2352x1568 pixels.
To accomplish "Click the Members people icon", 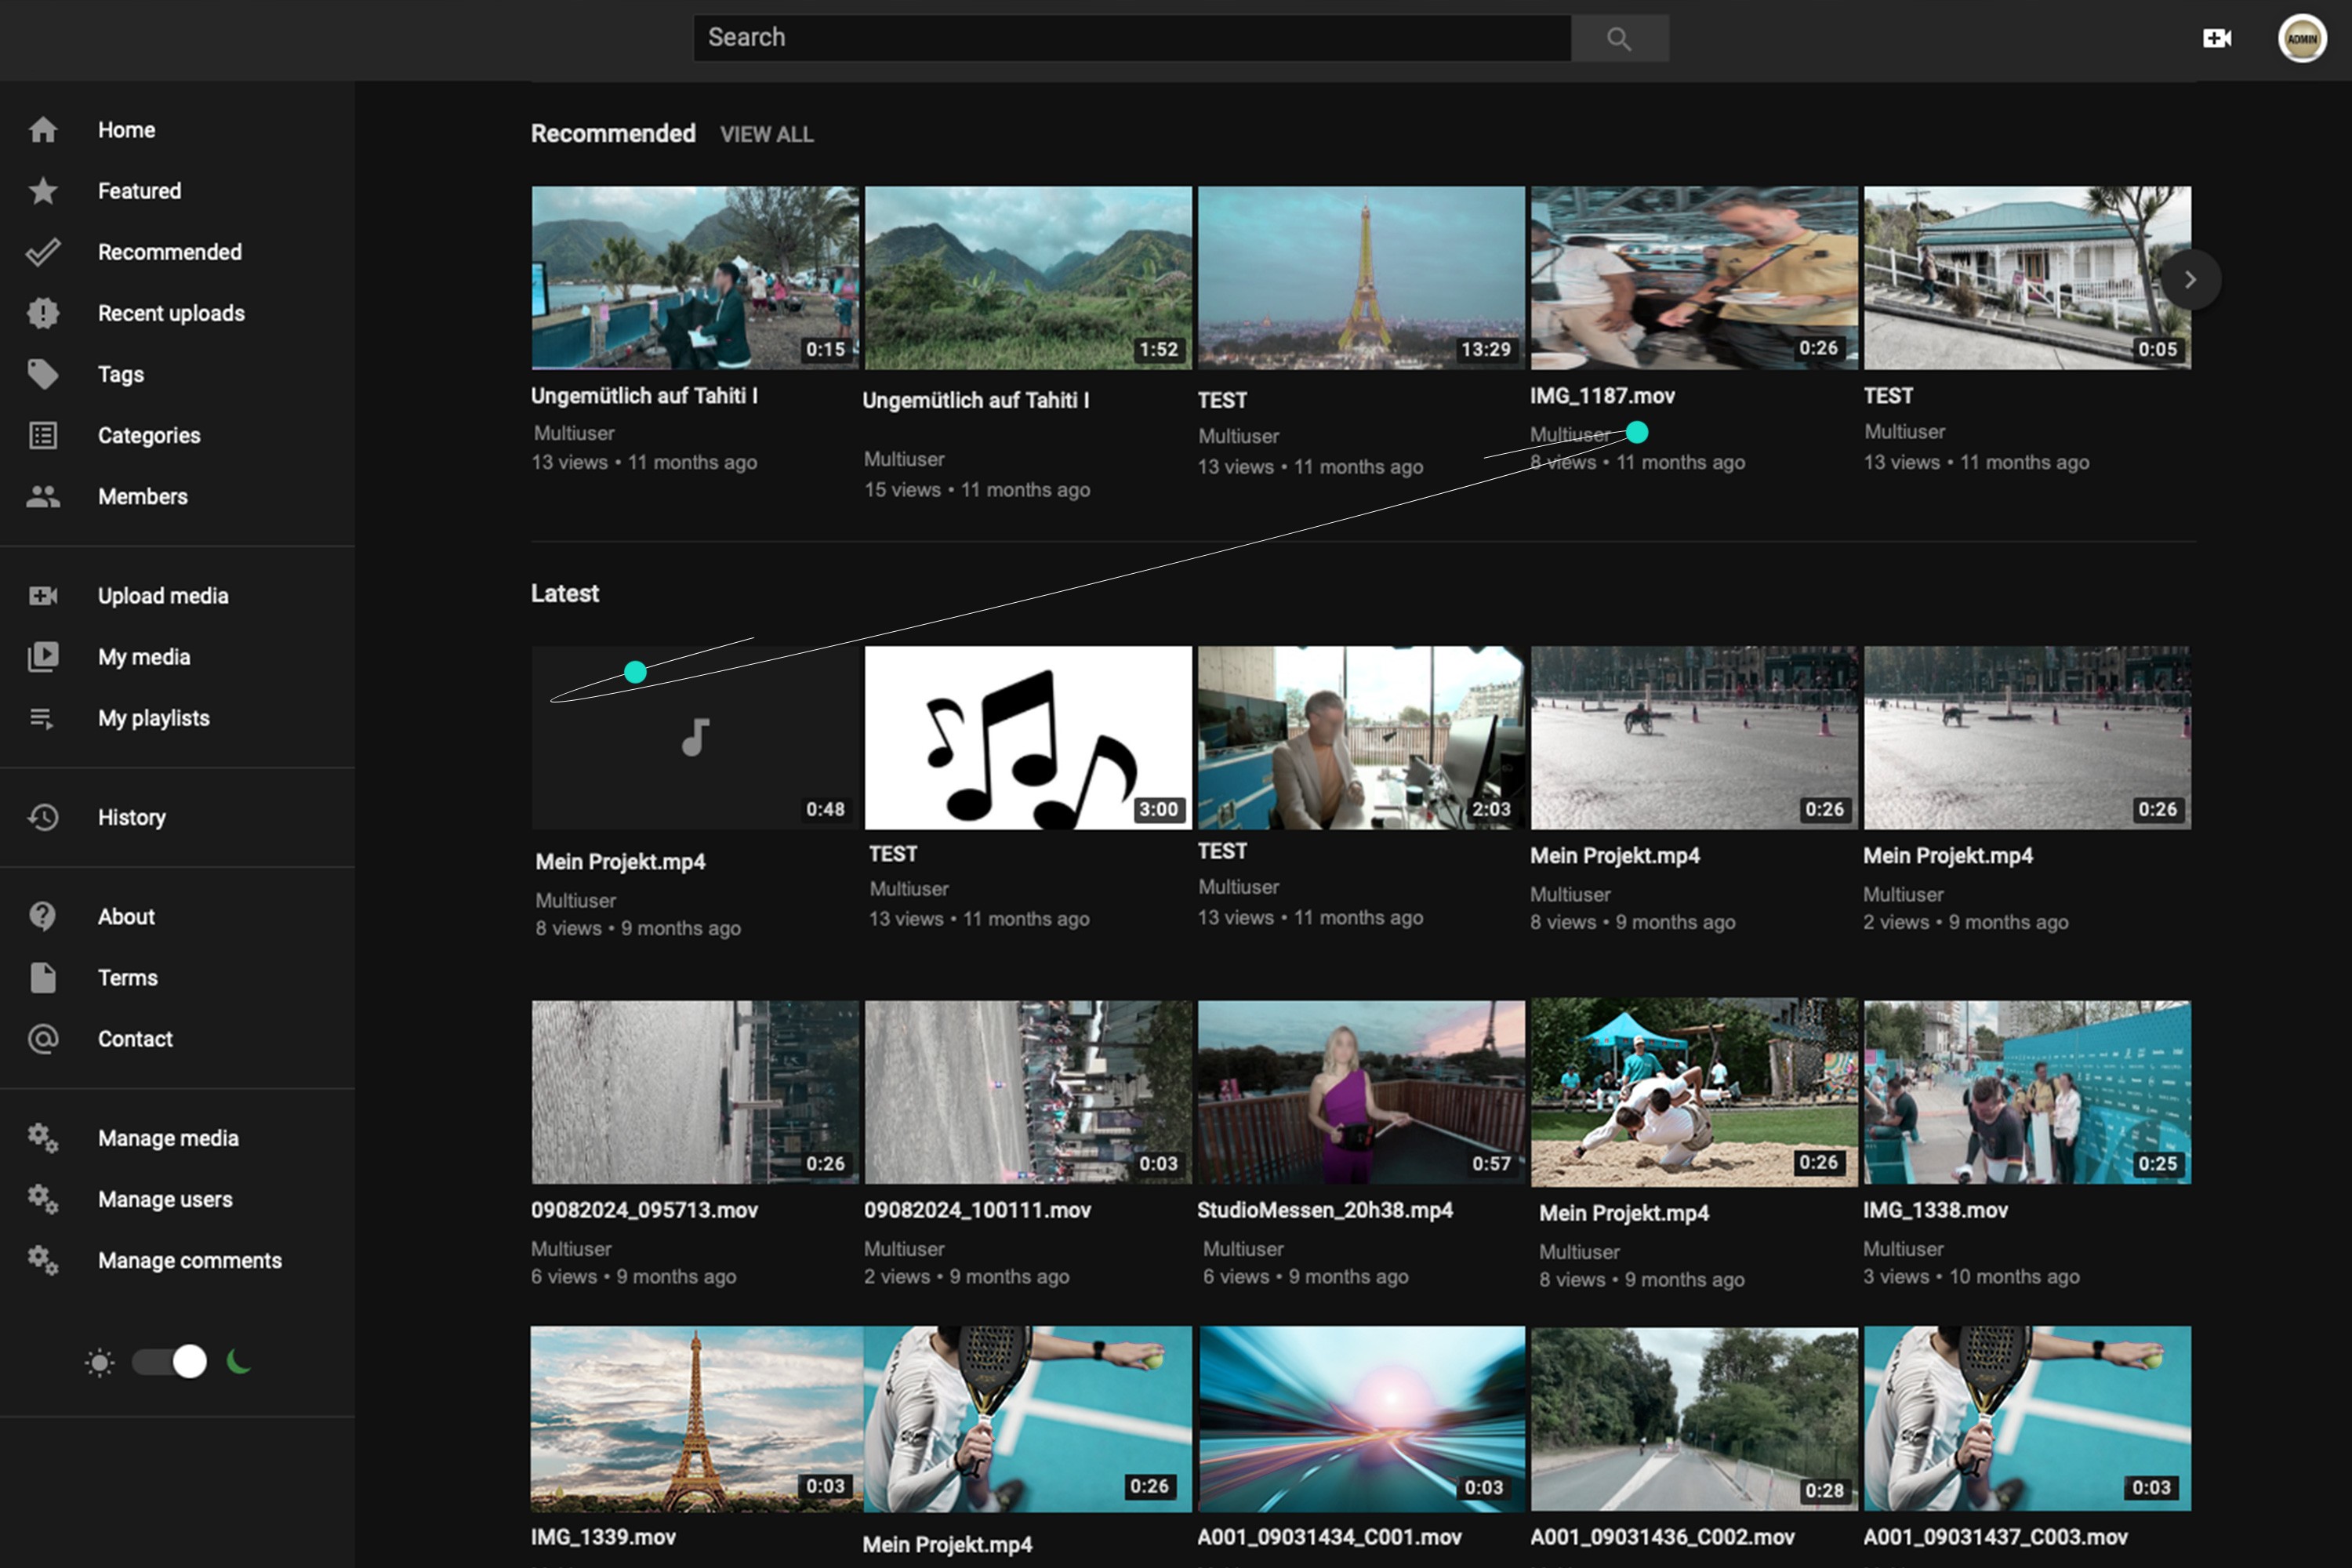I will pyautogui.click(x=43, y=496).
